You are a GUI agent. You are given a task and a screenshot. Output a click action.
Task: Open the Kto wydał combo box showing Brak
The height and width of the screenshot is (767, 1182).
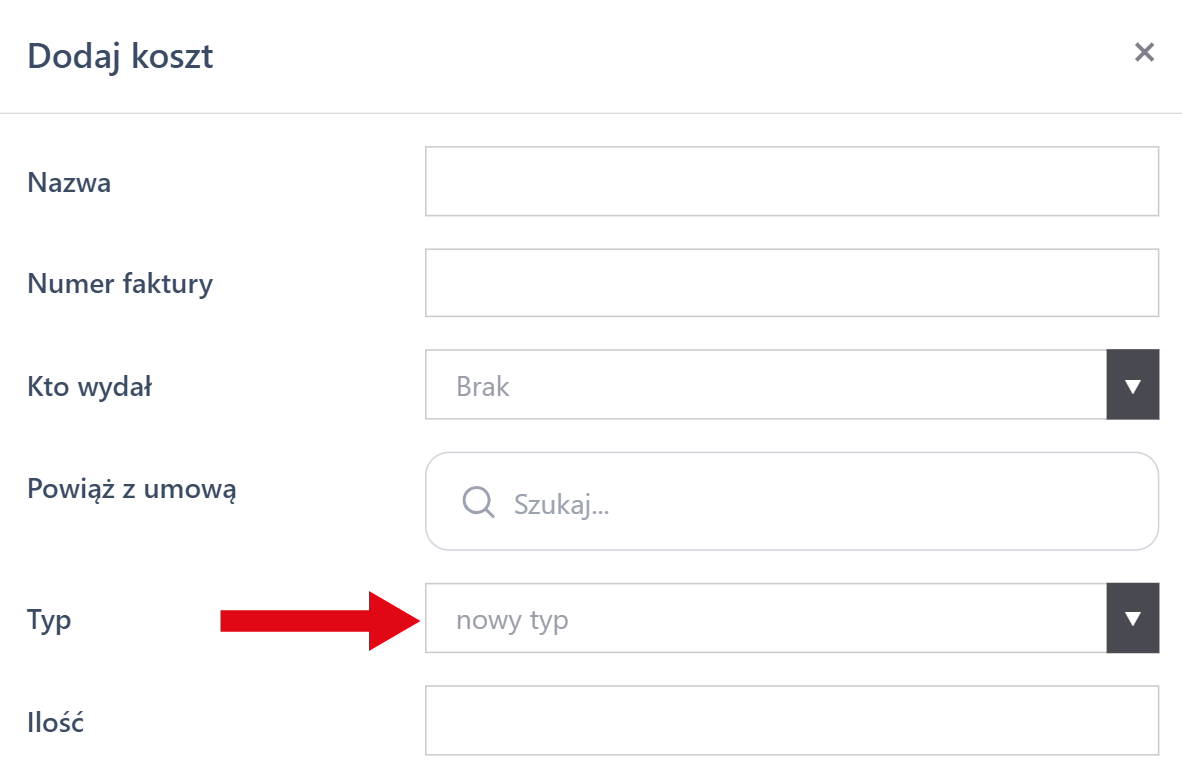click(765, 385)
